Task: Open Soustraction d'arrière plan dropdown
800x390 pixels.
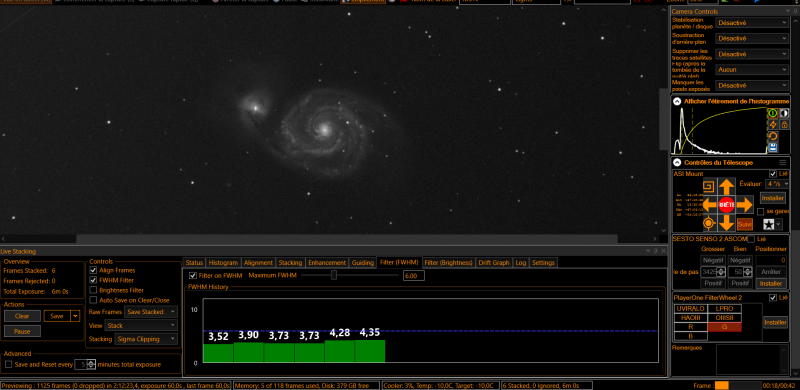Action: tap(752, 38)
